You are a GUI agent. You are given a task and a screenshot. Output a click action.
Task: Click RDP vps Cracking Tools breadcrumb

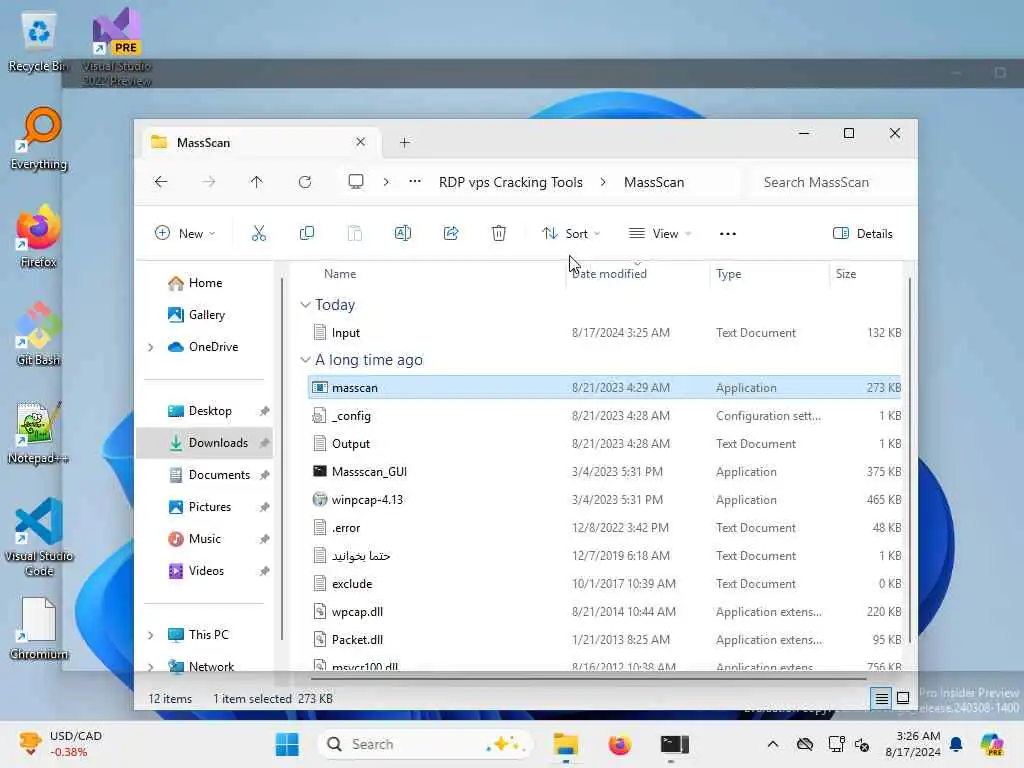click(511, 182)
